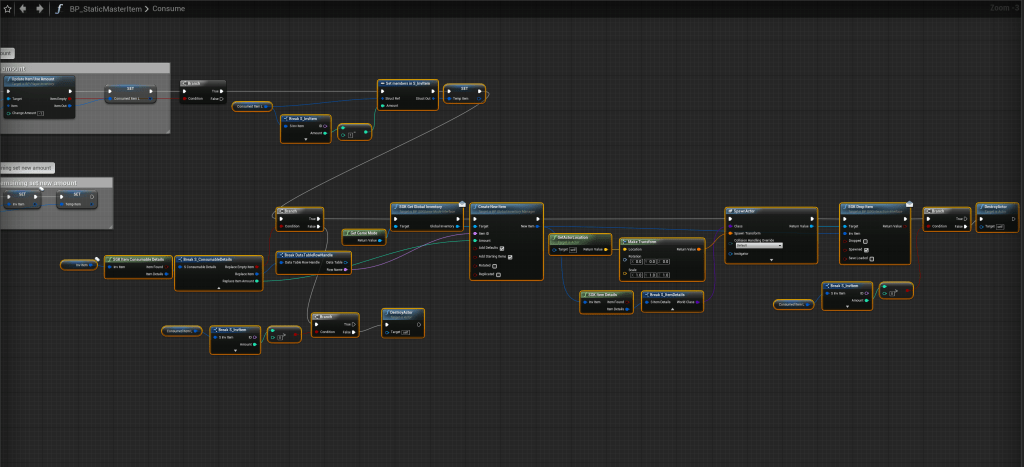Click the function icon beside BP_StaticMasterItem
Screen dimensions: 1024x467
(x=60, y=8)
